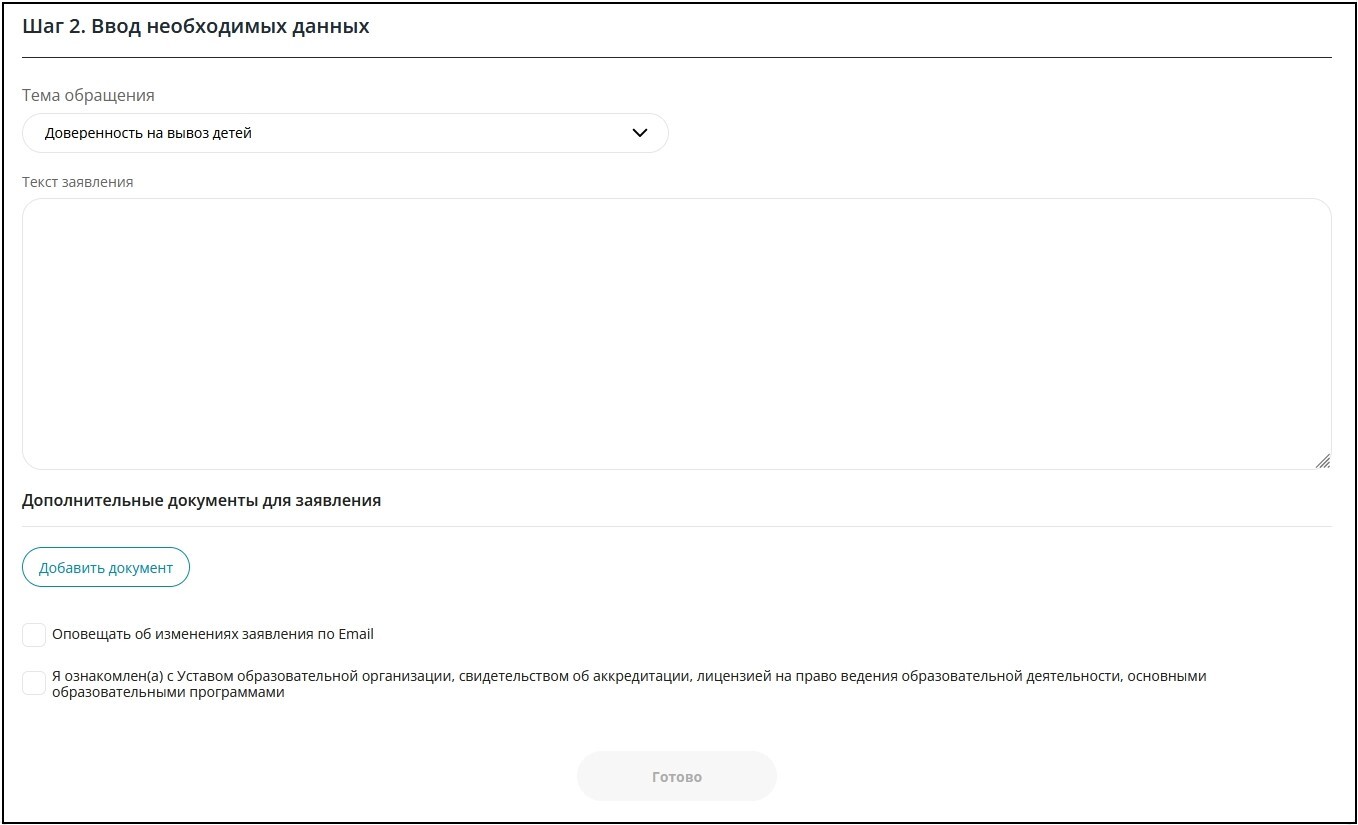Image resolution: width=1358 pixels, height=825 pixels.
Task: Click selected value "Доверенность на вывоз детей"
Action: coord(148,133)
